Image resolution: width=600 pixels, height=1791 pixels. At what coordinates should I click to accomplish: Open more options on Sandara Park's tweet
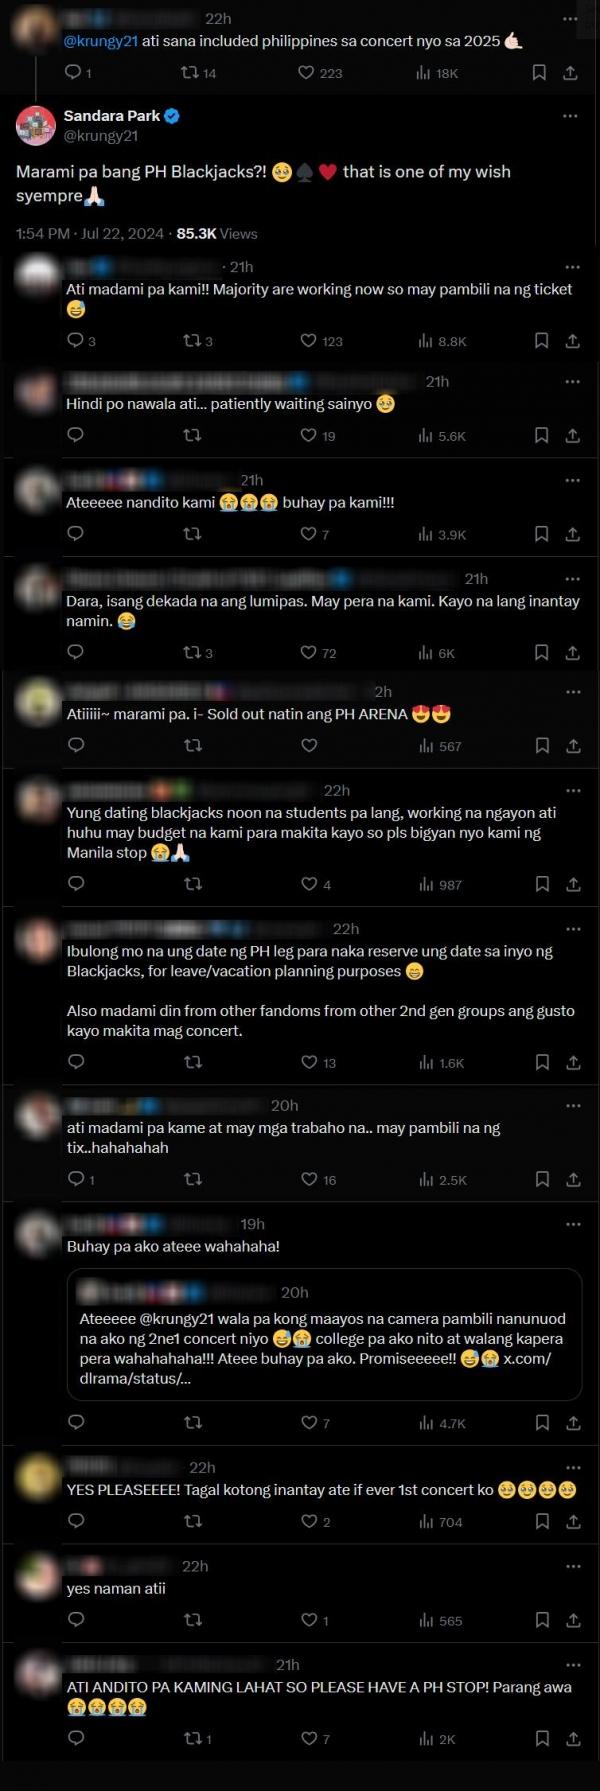point(570,116)
